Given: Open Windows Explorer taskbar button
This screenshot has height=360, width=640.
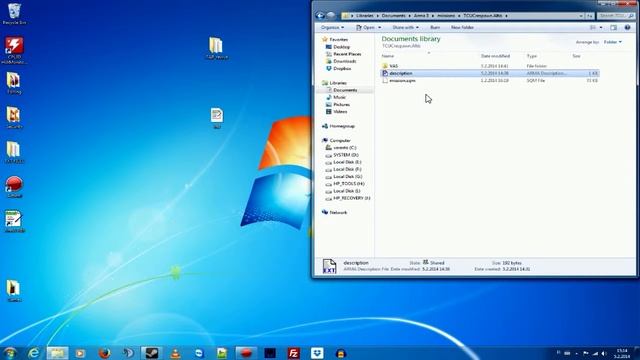Looking at the screenshot, I should click(x=57, y=353).
